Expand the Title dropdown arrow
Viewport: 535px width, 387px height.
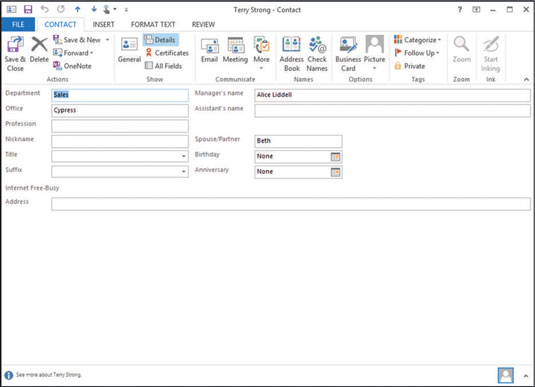coord(184,156)
